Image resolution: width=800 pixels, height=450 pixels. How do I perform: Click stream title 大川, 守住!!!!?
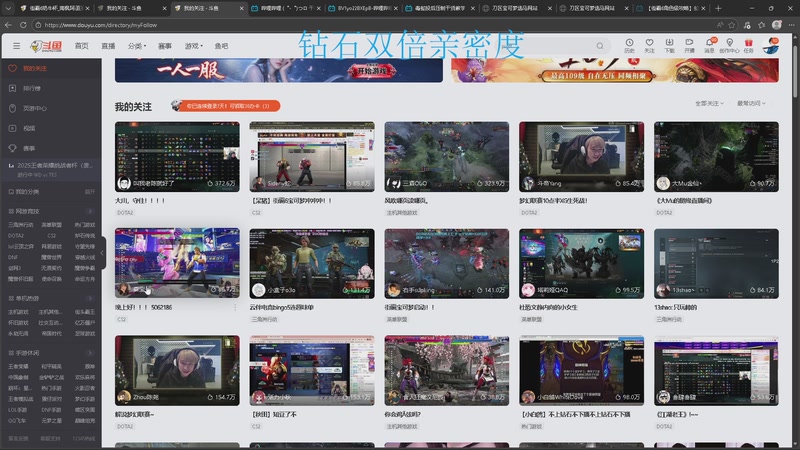140,201
